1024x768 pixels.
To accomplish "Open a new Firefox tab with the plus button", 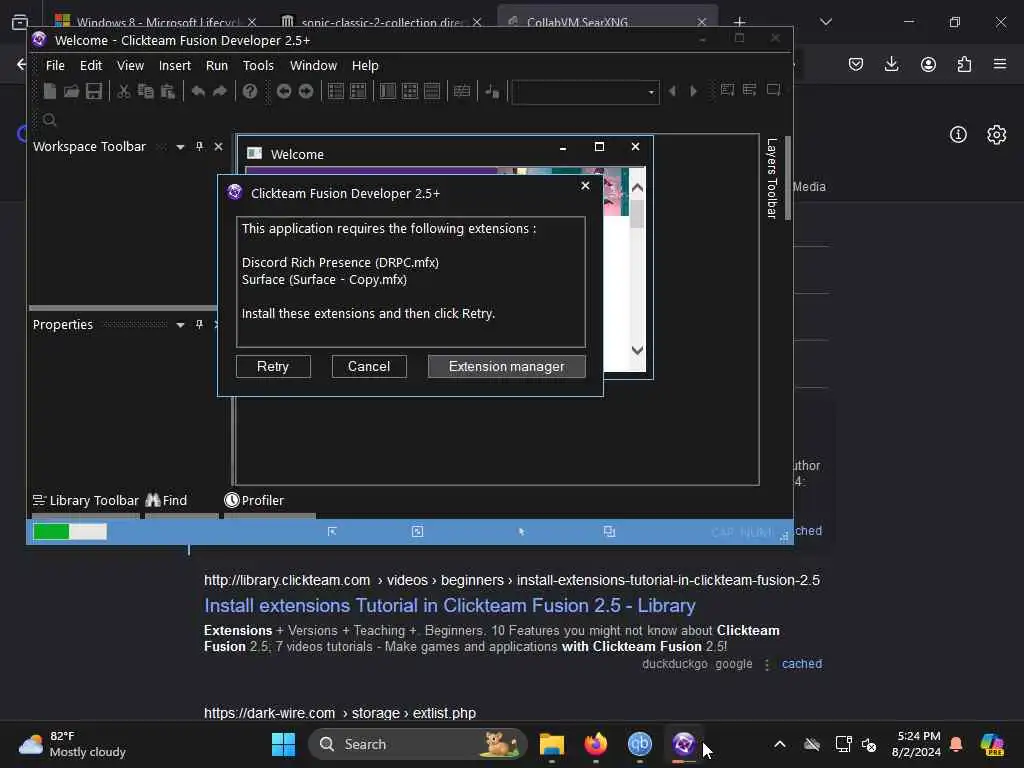I will 739,22.
